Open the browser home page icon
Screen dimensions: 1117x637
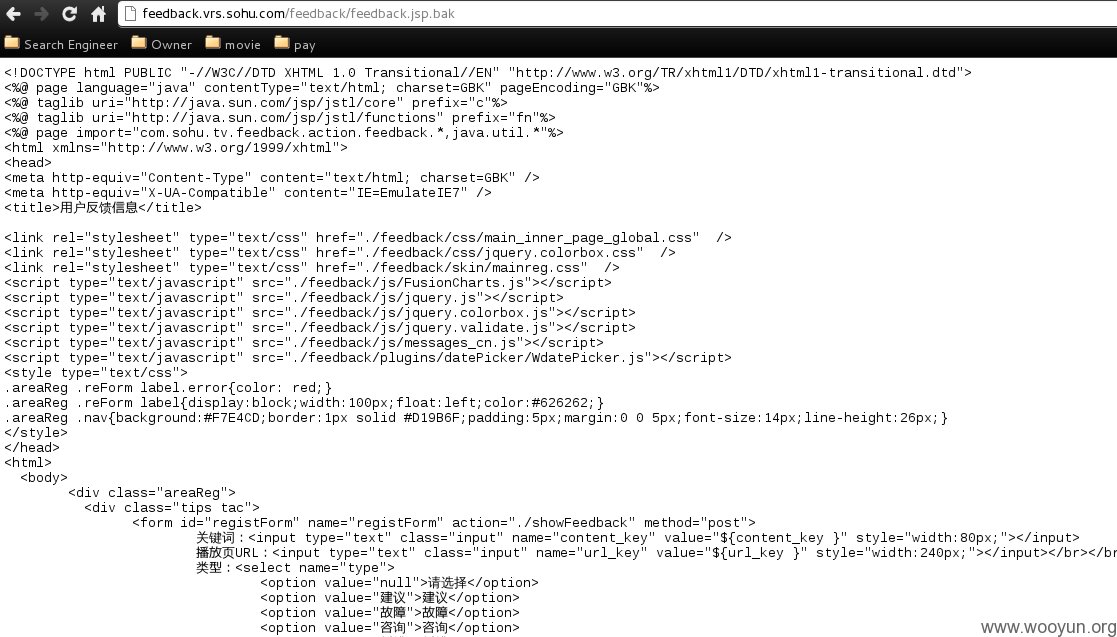pyautogui.click(x=98, y=14)
